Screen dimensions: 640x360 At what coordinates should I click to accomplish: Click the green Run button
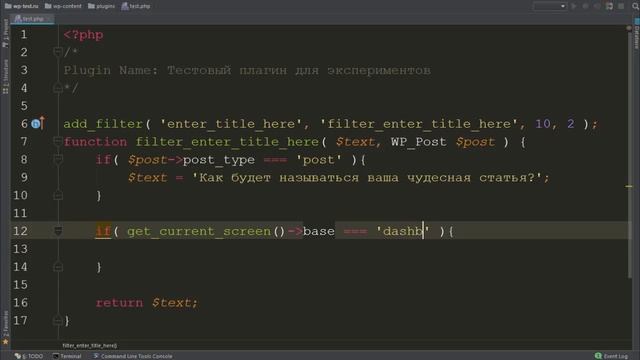point(574,6)
